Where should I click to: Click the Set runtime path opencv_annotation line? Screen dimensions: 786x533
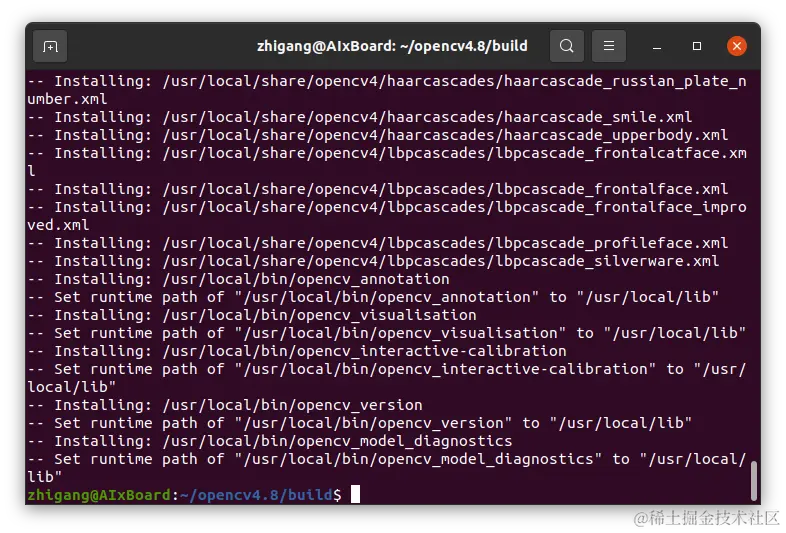click(x=373, y=297)
